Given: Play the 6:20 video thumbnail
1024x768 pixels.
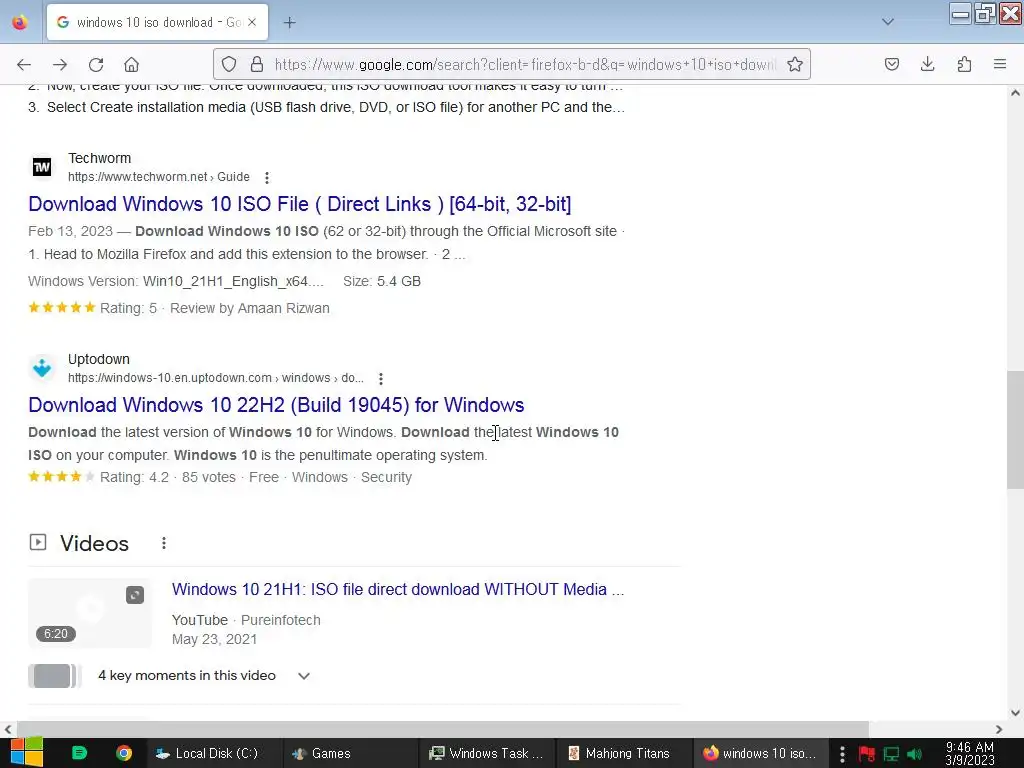Looking at the screenshot, I should point(90,613).
